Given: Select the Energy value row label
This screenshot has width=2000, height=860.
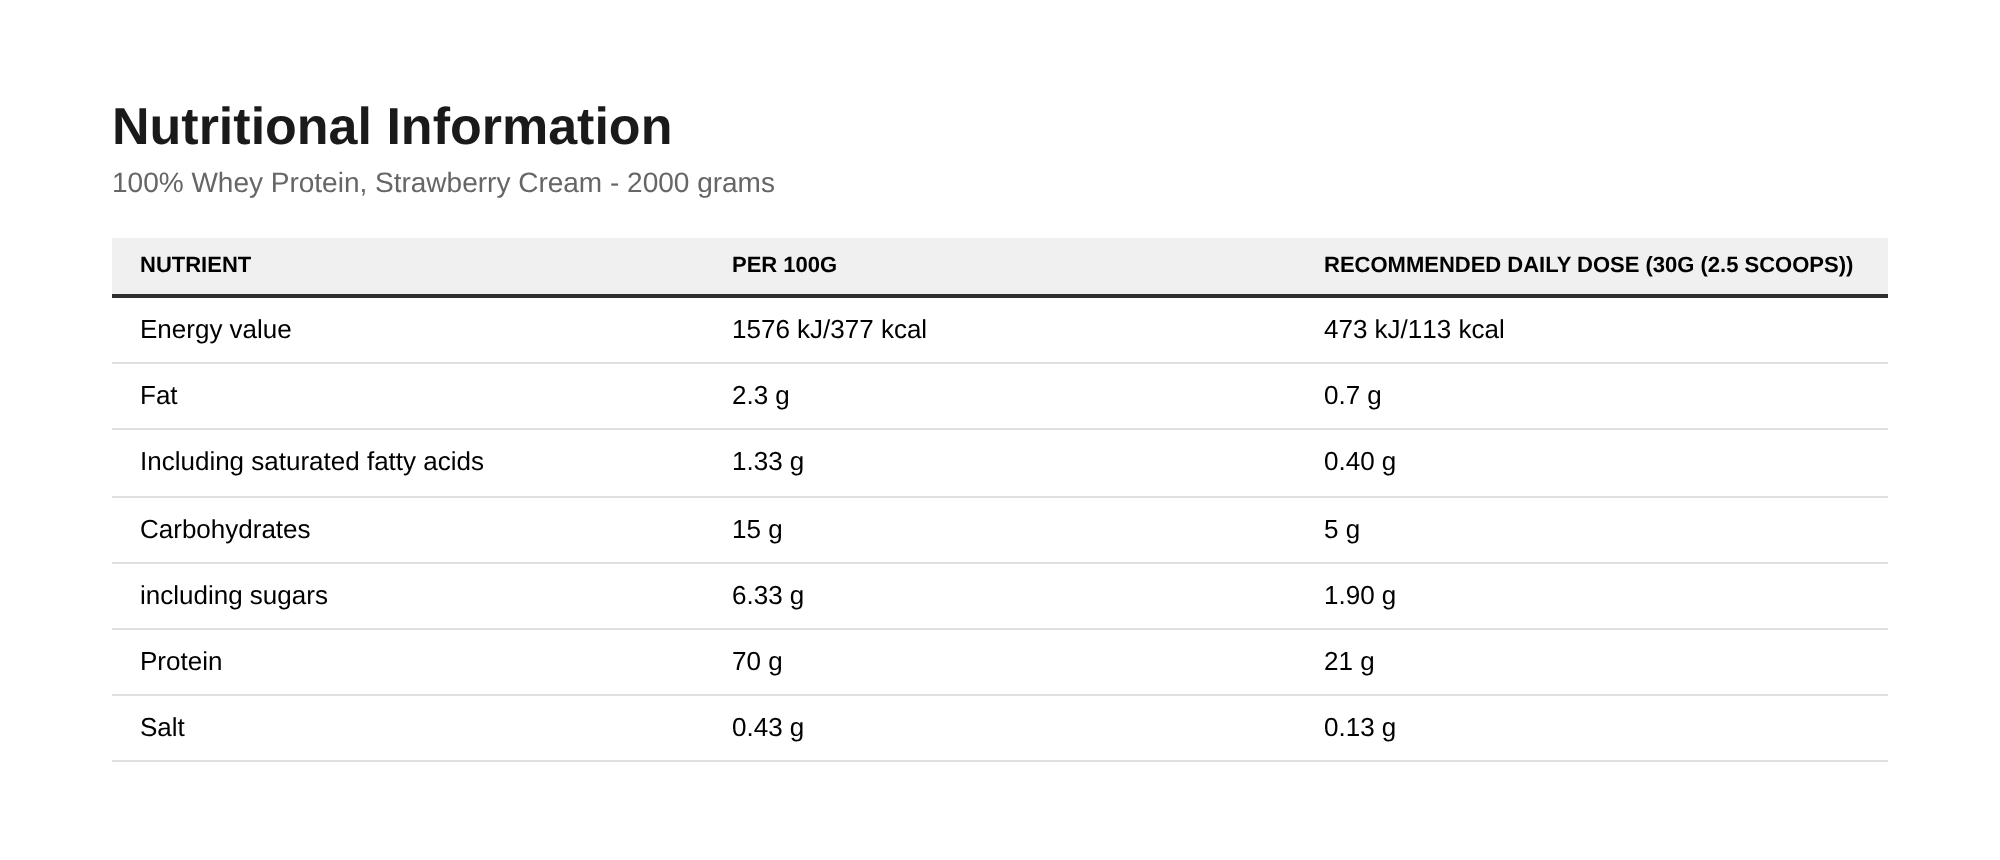Looking at the screenshot, I should pos(216,329).
